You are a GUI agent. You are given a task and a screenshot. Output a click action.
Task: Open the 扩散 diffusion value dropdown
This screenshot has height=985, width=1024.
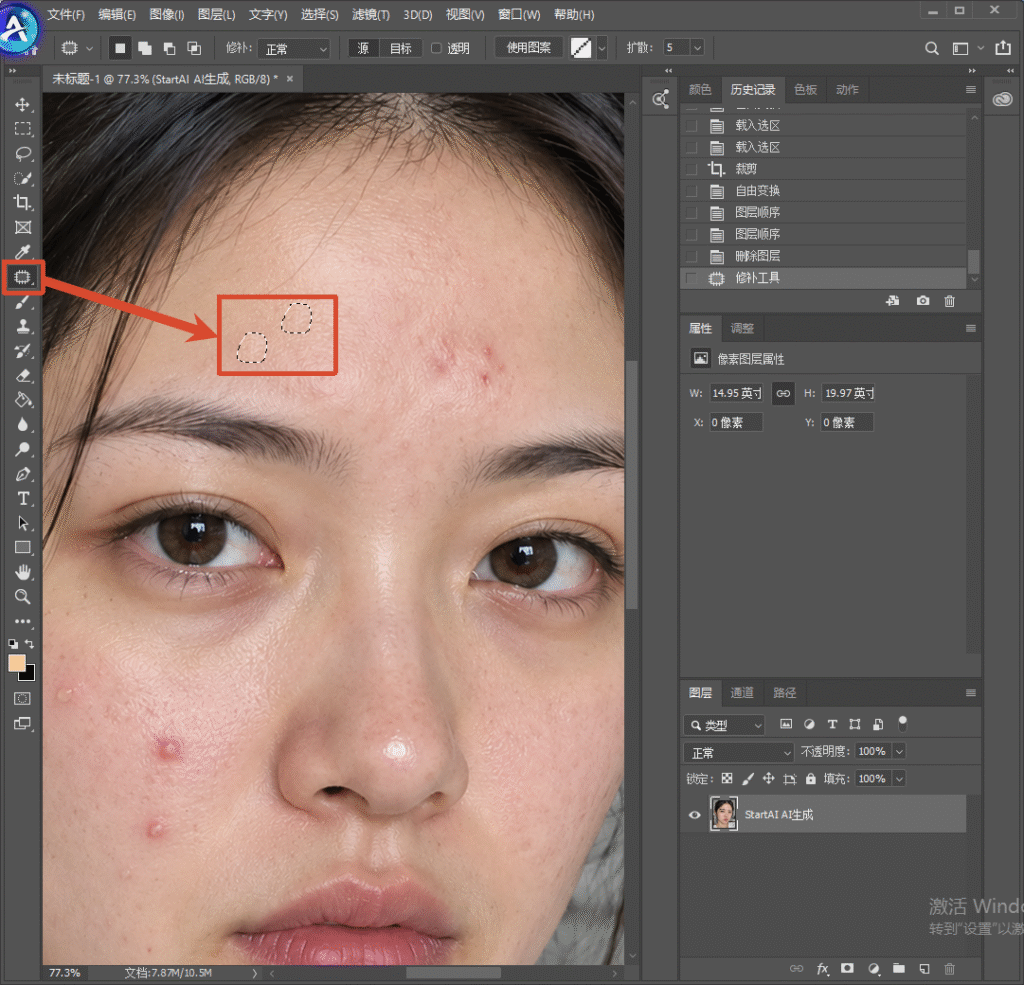coord(697,48)
